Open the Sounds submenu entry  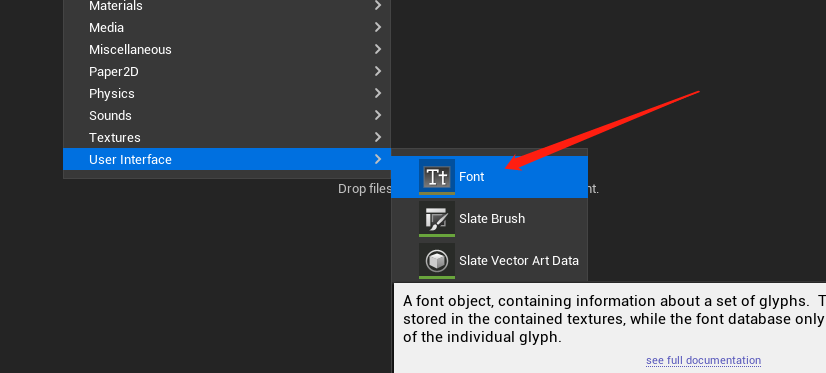coord(227,115)
